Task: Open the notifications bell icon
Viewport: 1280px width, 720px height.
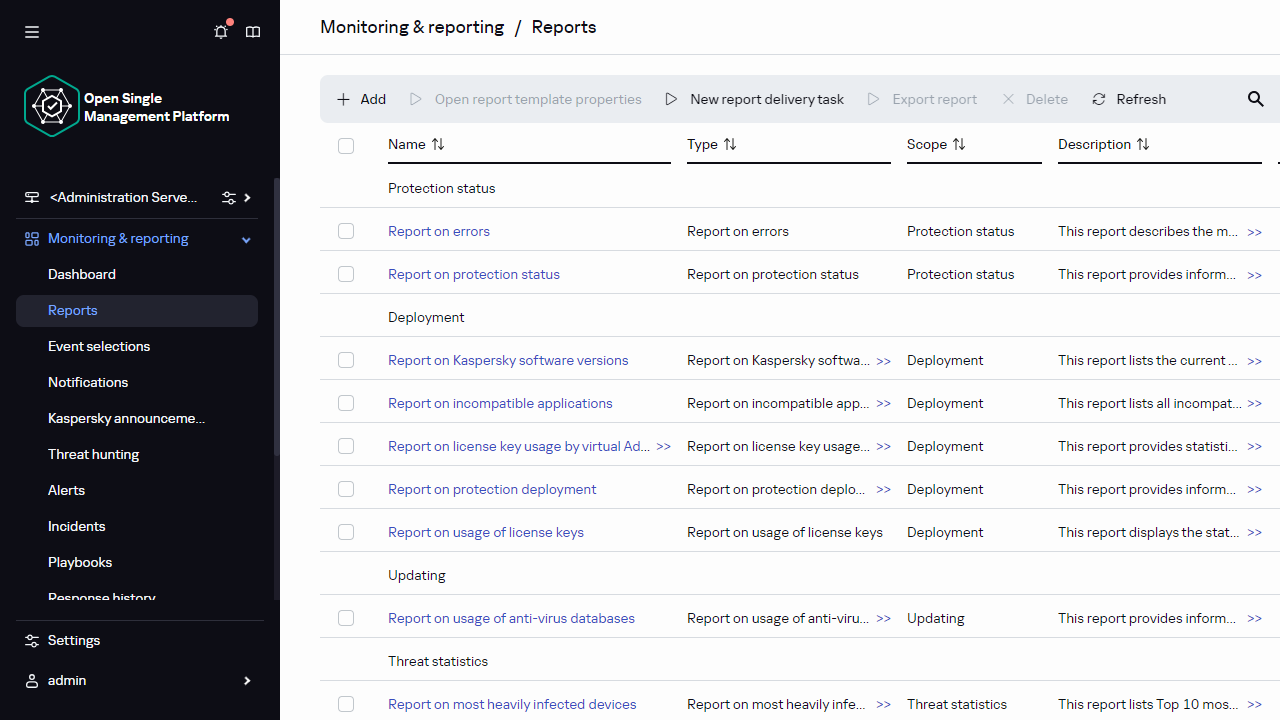Action: 221,32
